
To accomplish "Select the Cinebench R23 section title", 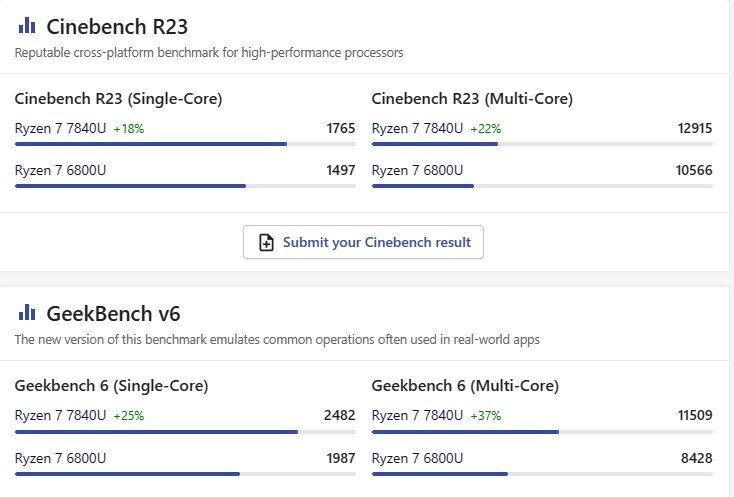I will pos(117,27).
